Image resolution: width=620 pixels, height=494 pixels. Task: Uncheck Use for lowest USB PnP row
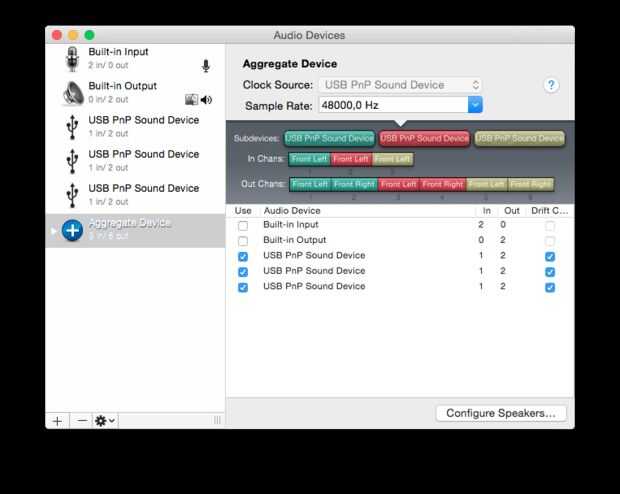point(243,287)
